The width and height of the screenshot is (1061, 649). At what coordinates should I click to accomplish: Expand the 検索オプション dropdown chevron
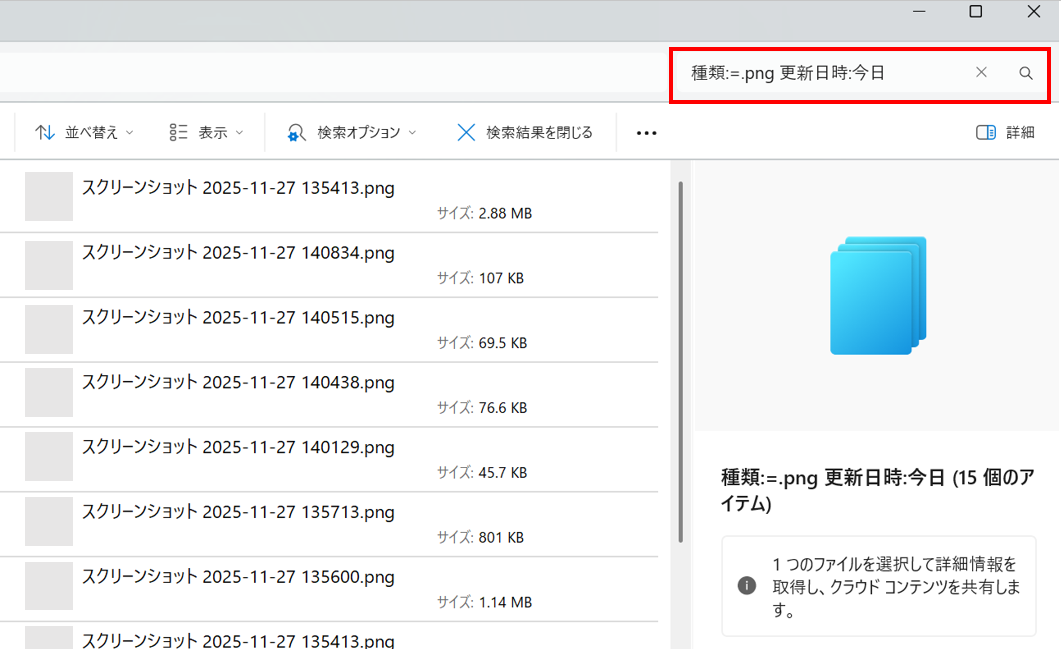coord(412,133)
